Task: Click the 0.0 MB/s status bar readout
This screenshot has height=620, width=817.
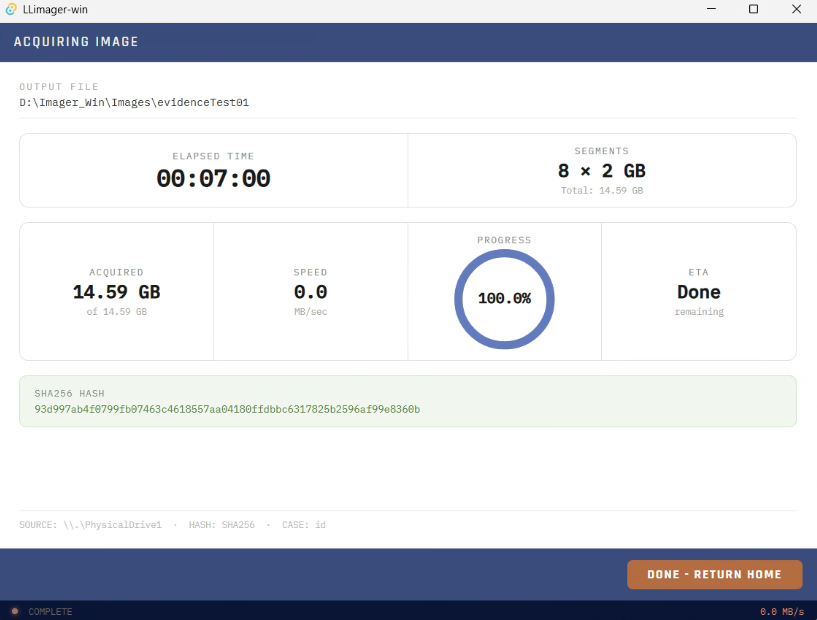Action: [x=782, y=611]
